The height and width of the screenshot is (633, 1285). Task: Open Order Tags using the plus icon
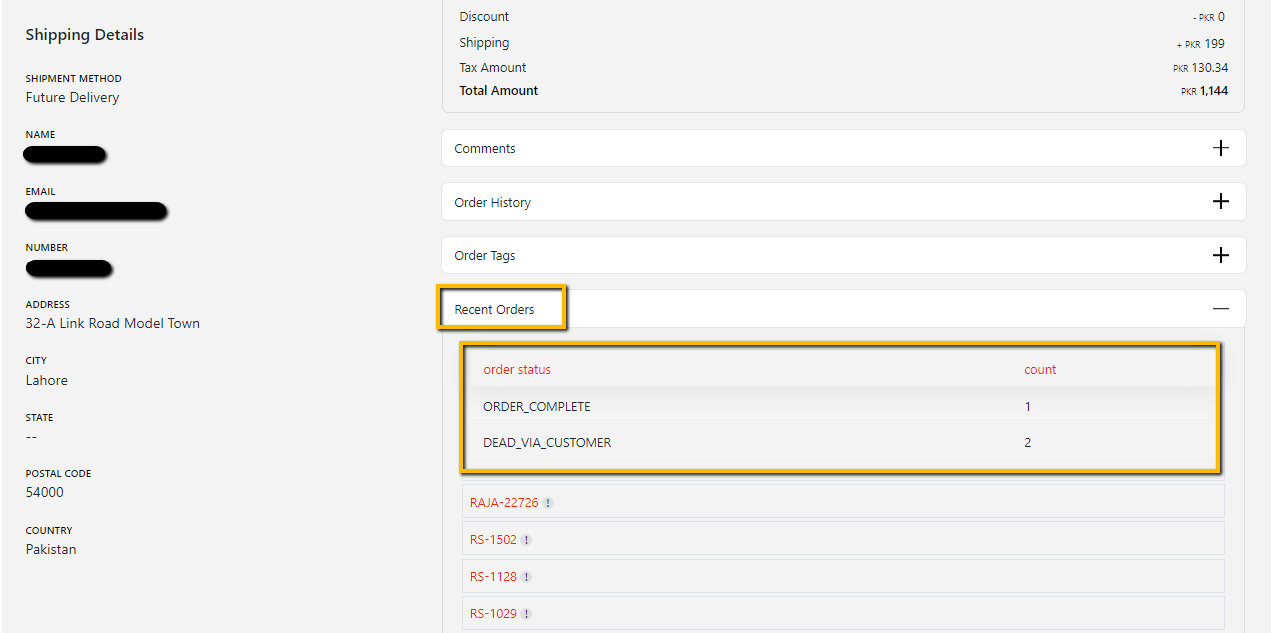point(1220,255)
